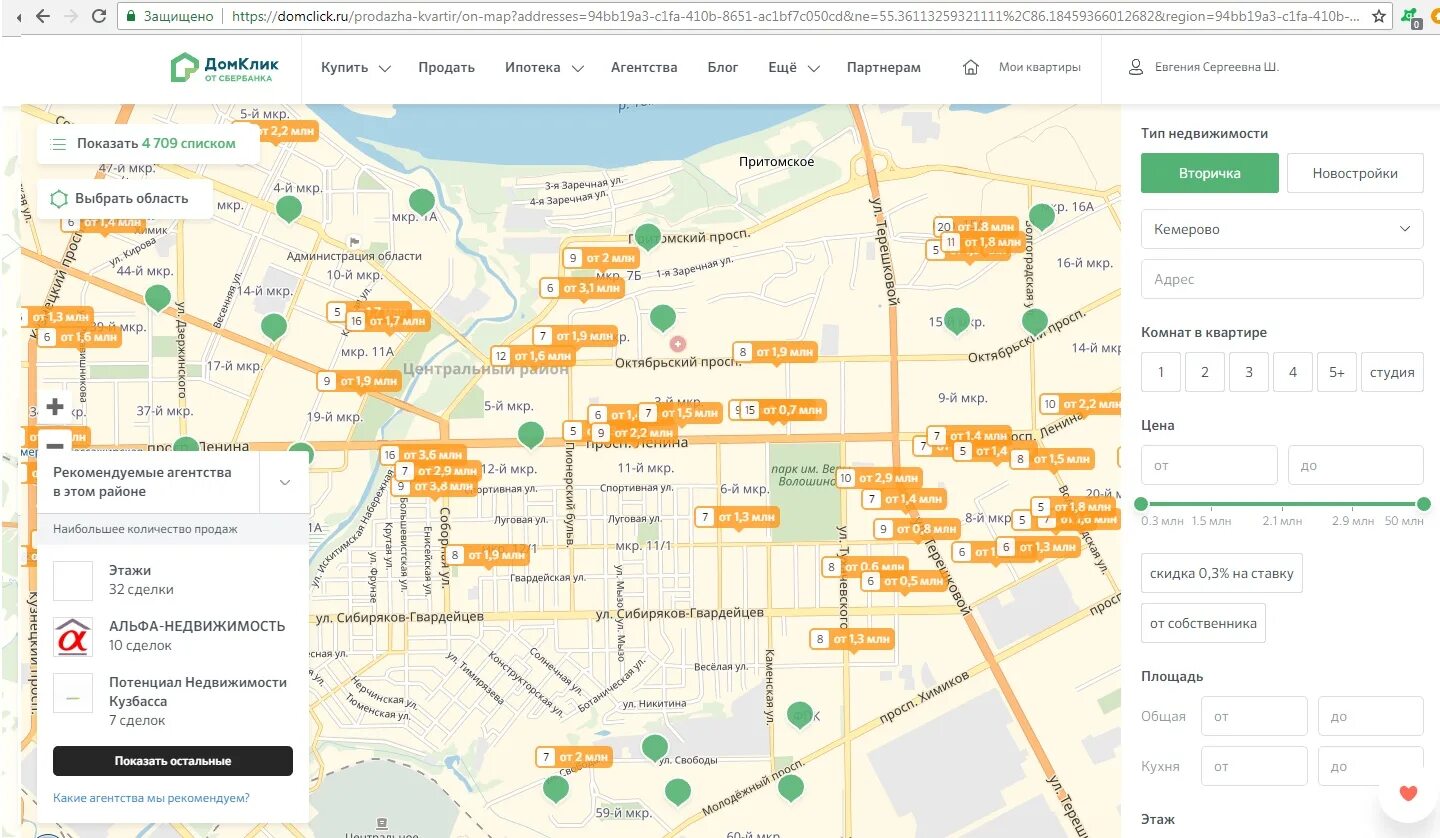Open the Этажи agency entry
Viewport: 1440px width, 838px height.
[x=173, y=580]
